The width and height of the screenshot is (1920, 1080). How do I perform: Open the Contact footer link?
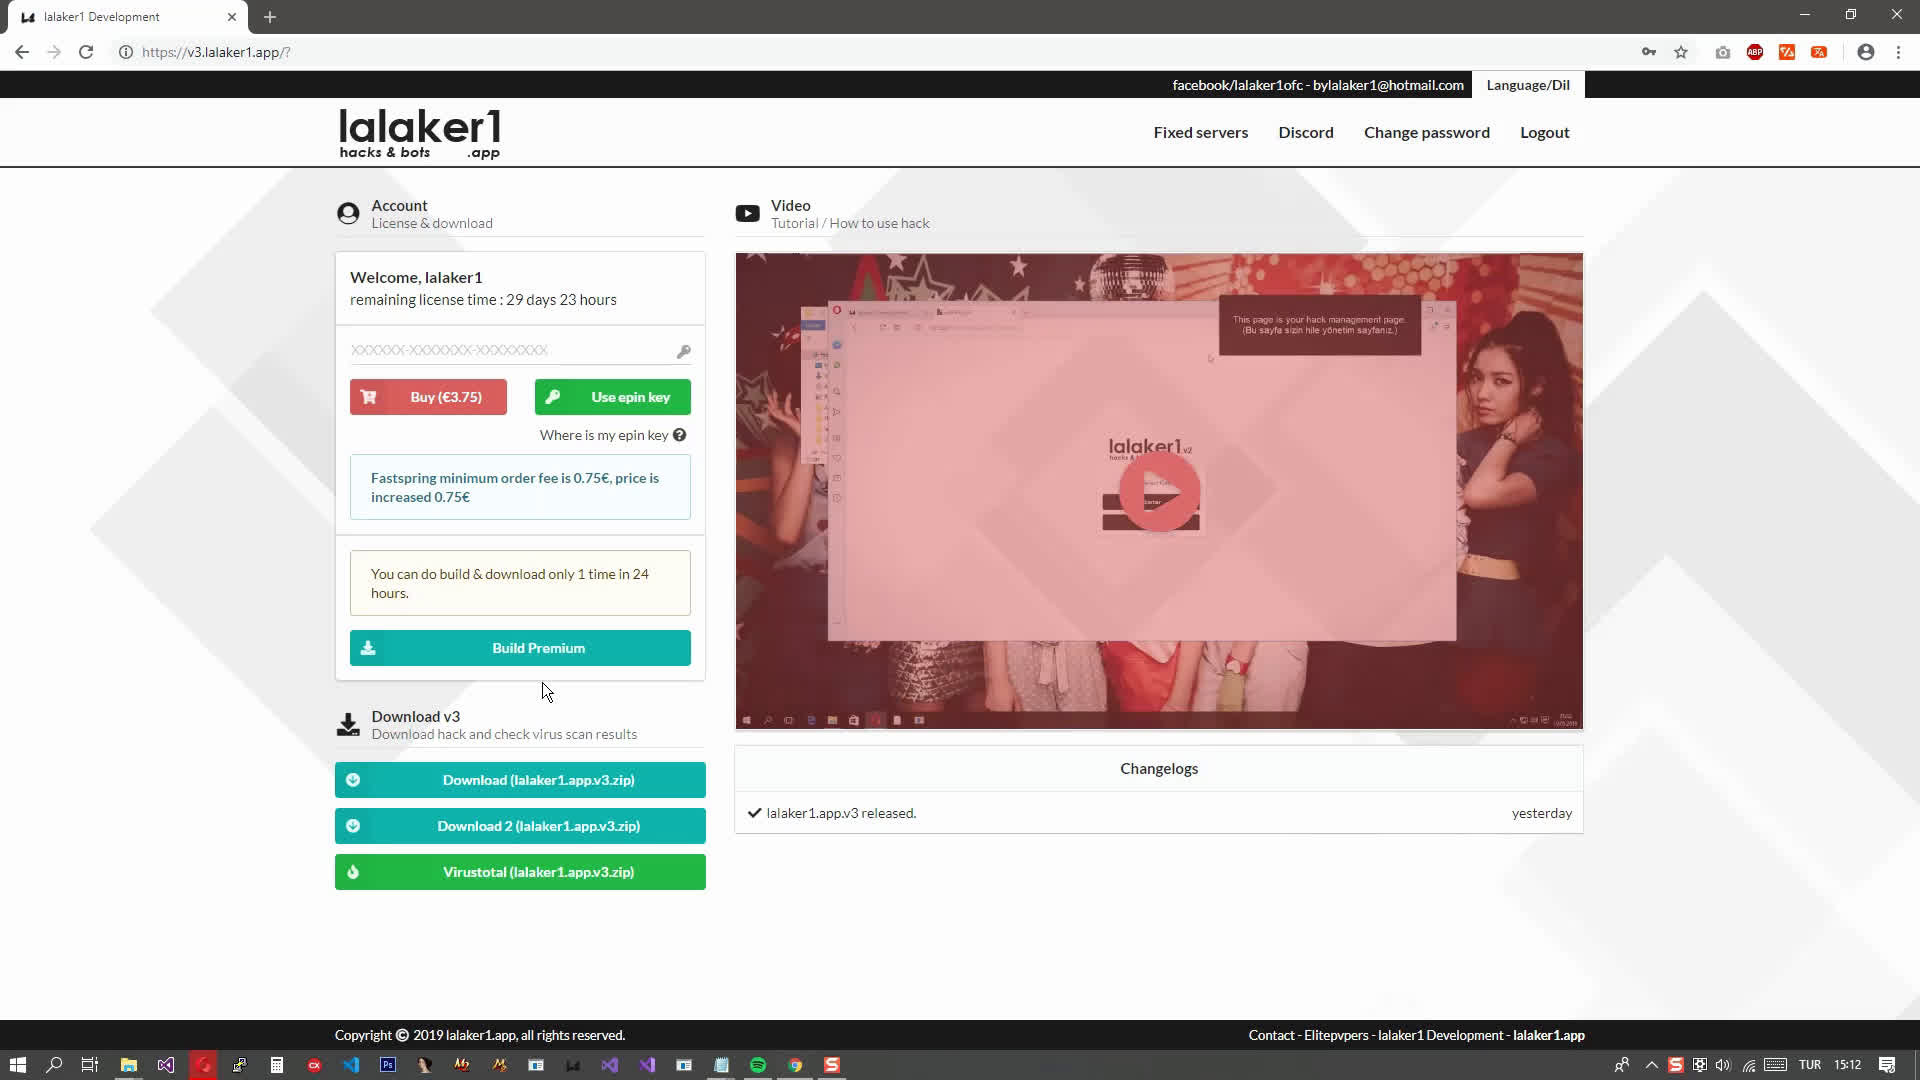tap(1271, 1035)
